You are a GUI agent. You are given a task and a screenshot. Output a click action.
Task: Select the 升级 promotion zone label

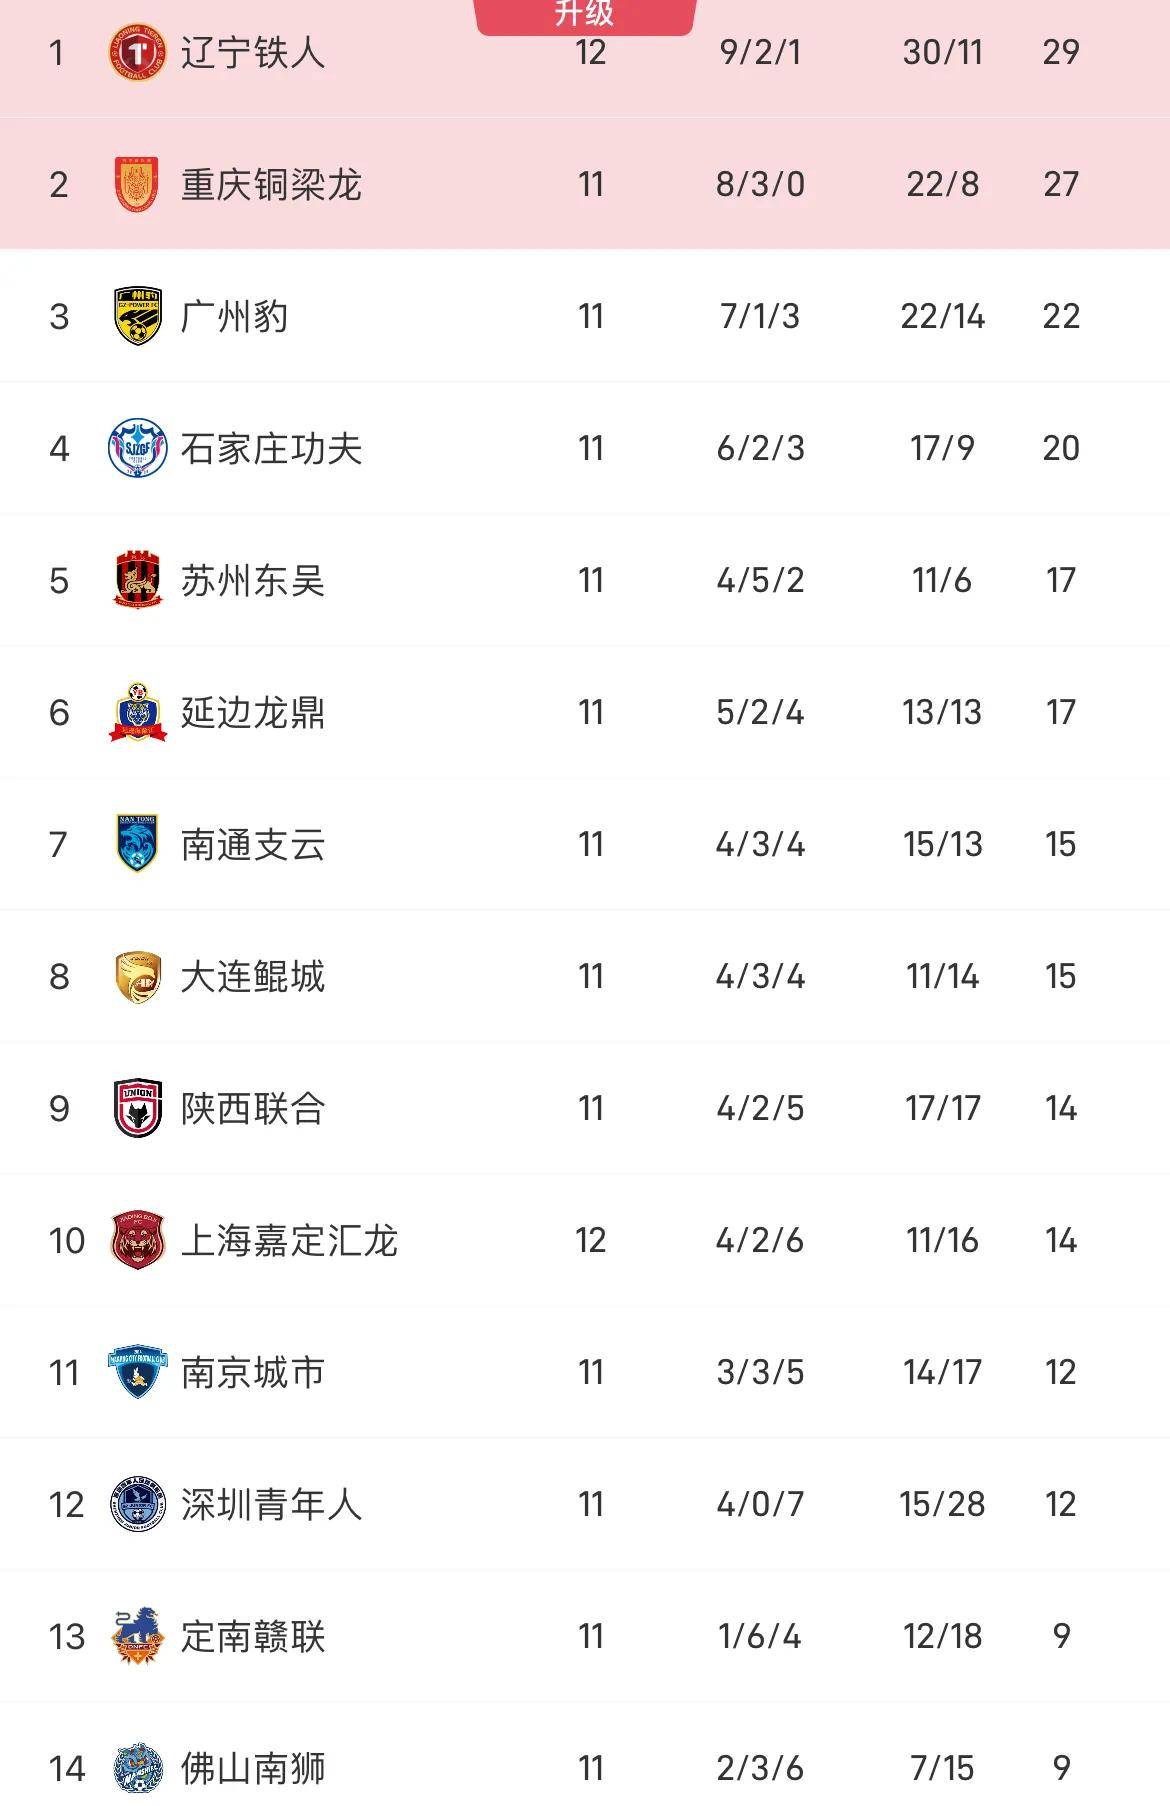coord(584,14)
